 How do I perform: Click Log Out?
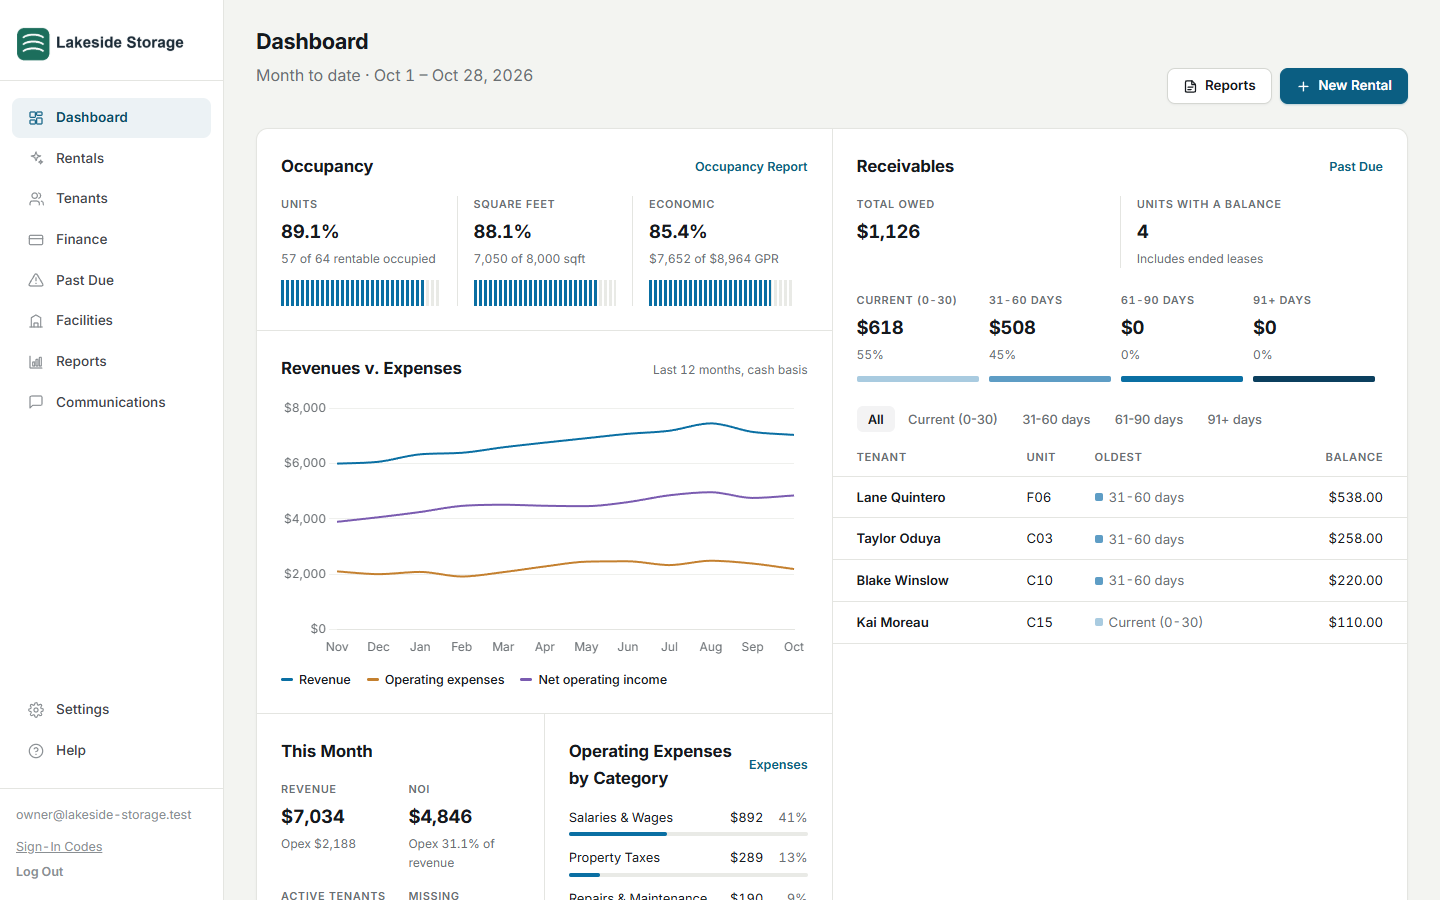pos(39,872)
